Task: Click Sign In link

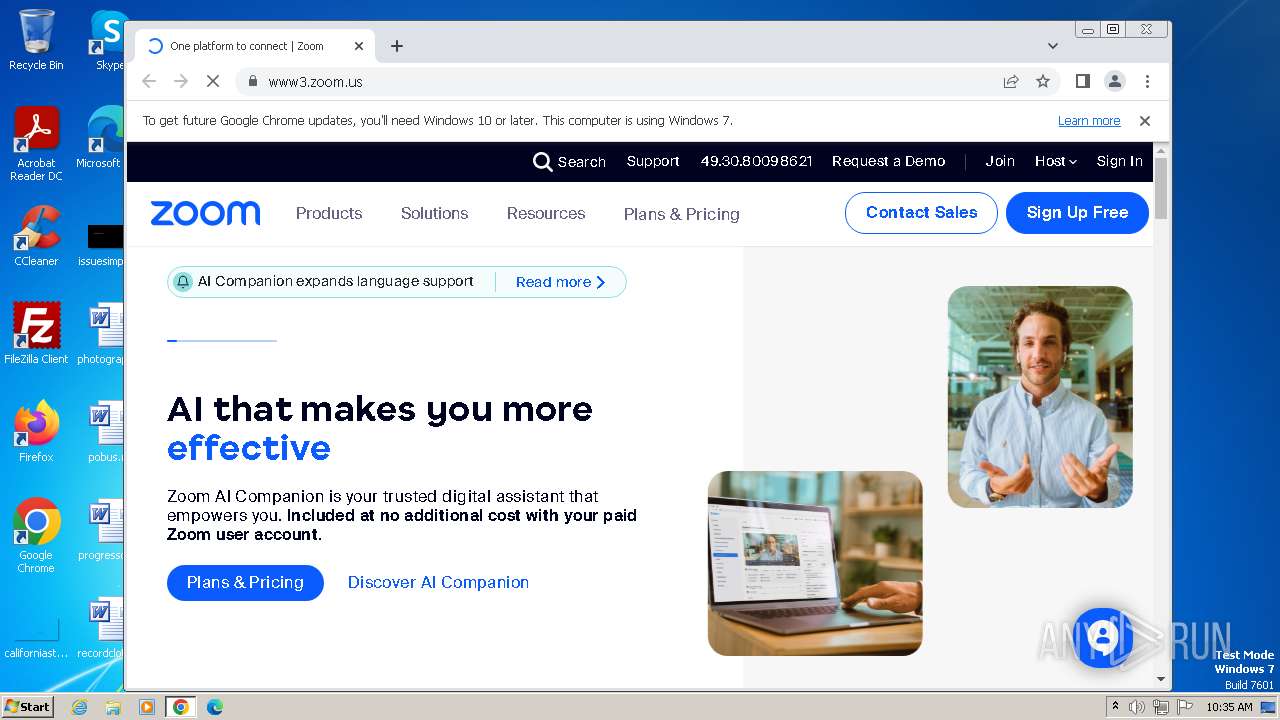Action: tap(1119, 162)
